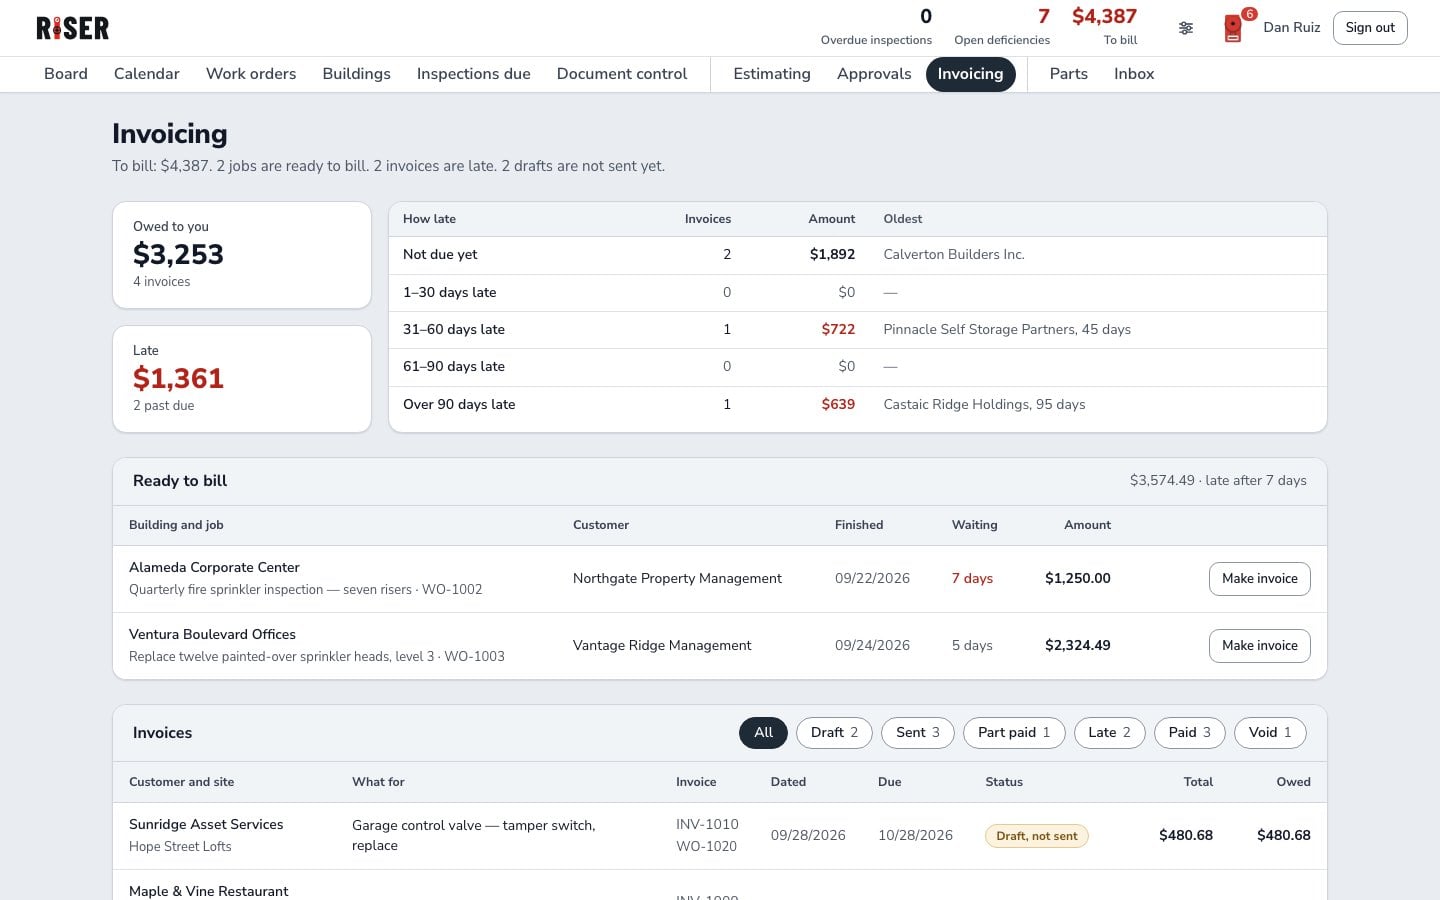Viewport: 1440px width, 900px height.
Task: Open the Owed to you $3,253 card
Action: point(242,255)
